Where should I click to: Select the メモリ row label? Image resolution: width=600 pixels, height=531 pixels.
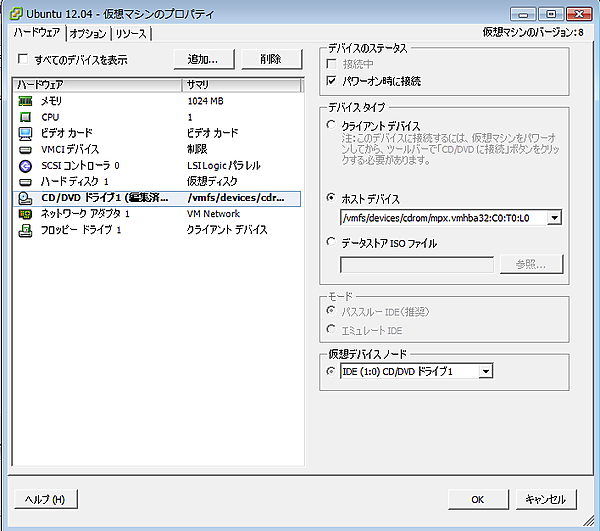coord(51,101)
